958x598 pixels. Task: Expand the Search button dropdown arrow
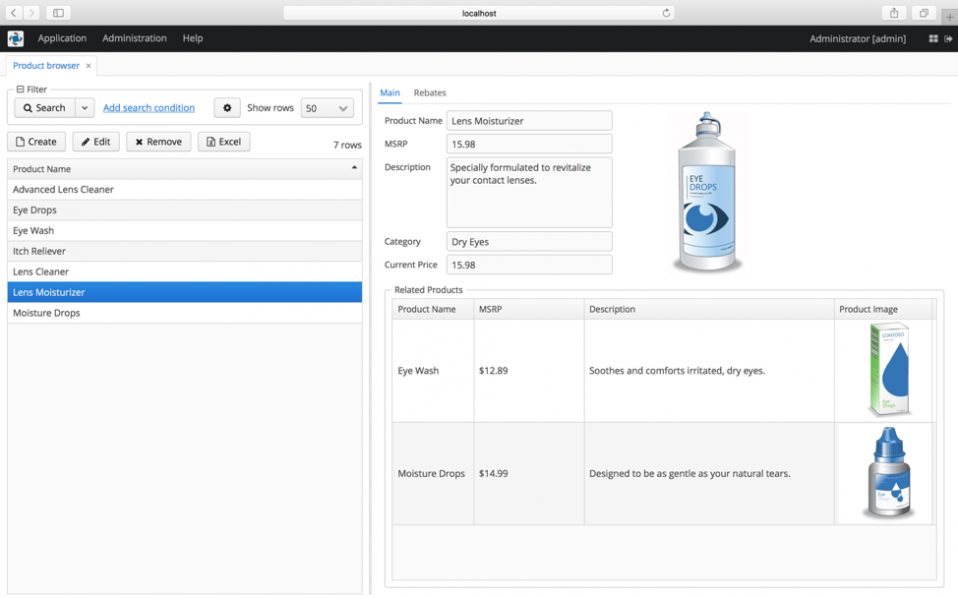[x=85, y=108]
